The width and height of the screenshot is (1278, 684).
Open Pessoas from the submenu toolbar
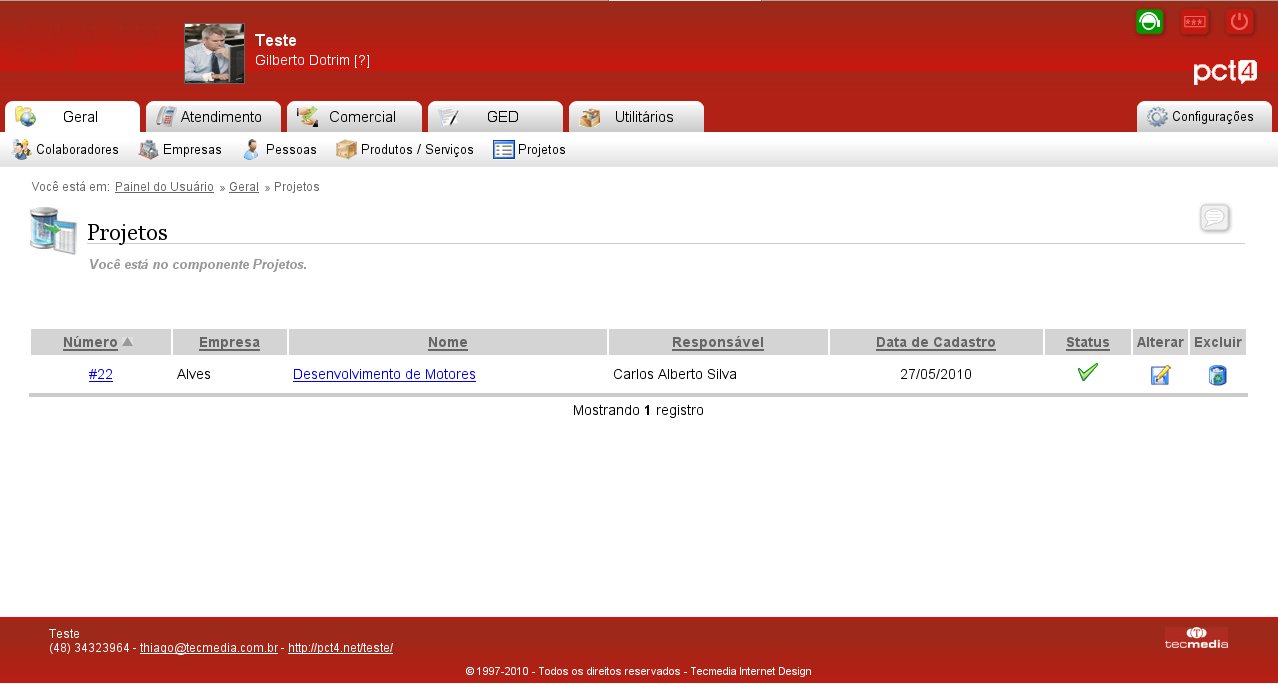pyautogui.click(x=280, y=150)
